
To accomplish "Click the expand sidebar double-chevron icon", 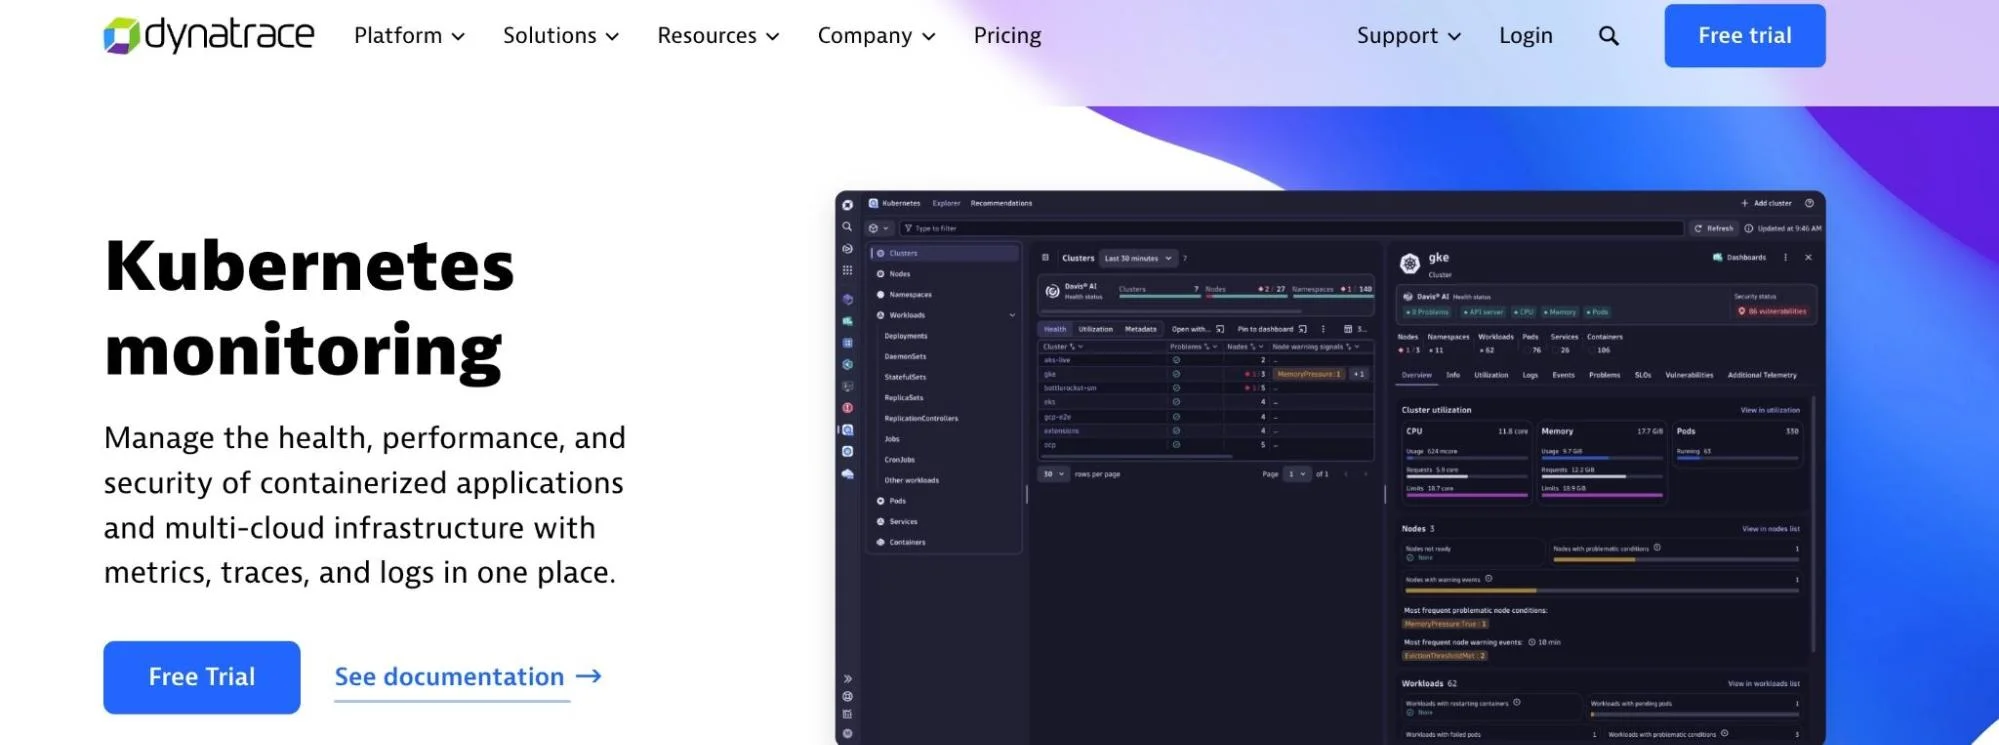I will click(x=847, y=678).
